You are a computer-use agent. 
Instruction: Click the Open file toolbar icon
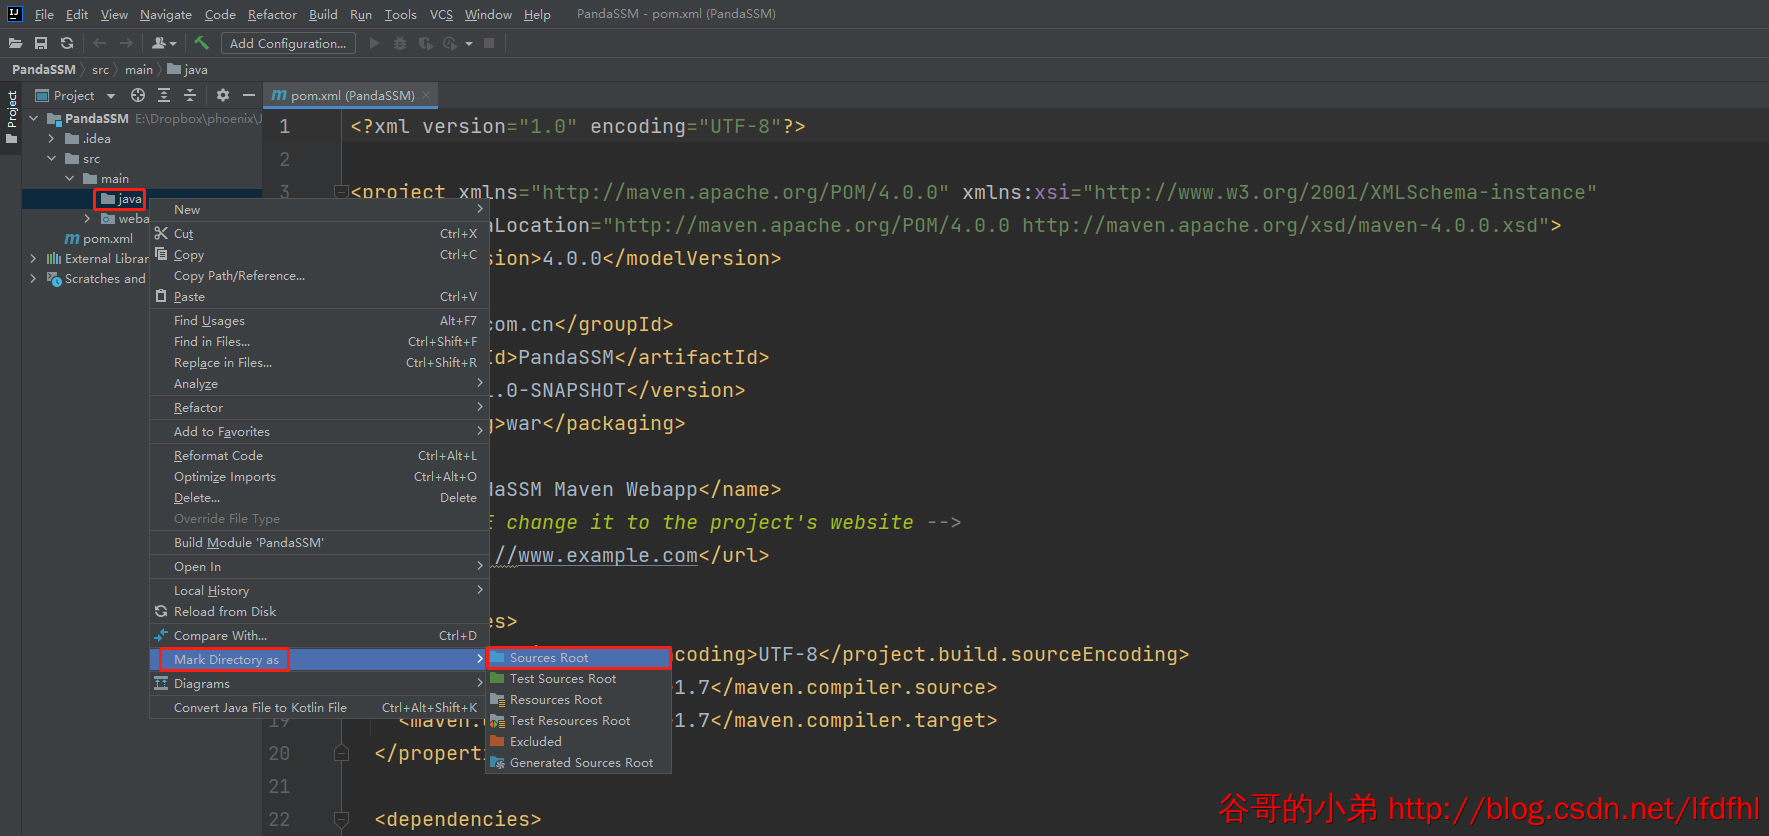(15, 43)
